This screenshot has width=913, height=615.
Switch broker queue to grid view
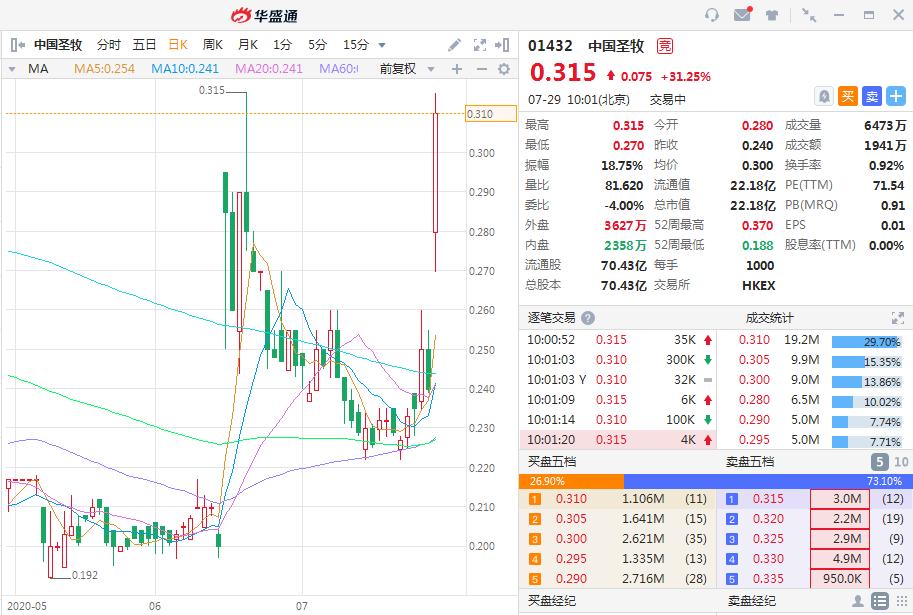[x=902, y=600]
